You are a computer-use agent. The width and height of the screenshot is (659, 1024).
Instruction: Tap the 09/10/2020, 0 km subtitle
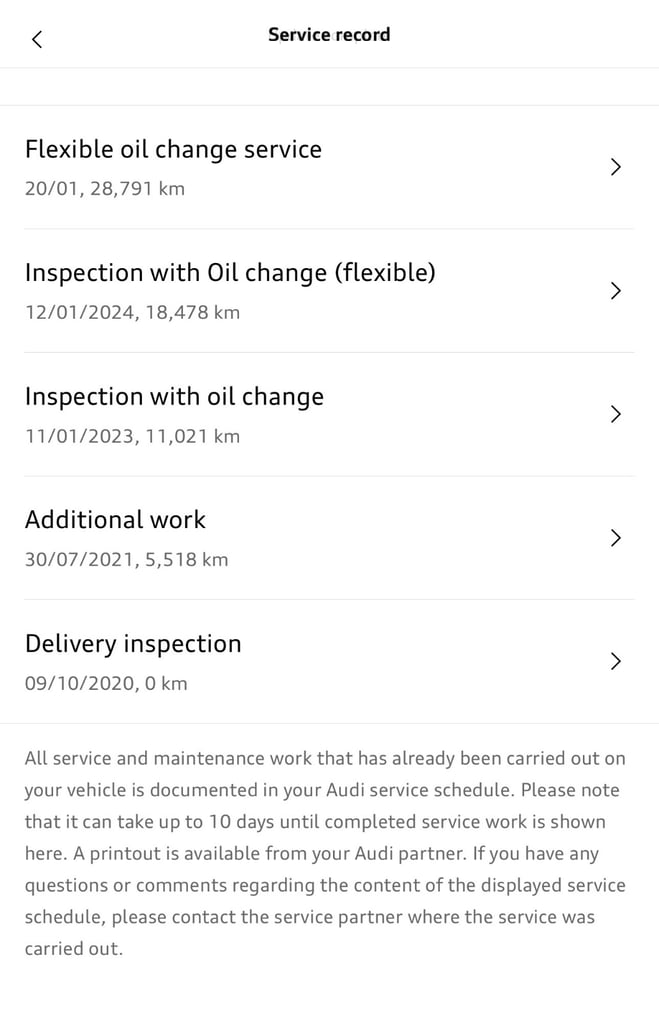[106, 683]
